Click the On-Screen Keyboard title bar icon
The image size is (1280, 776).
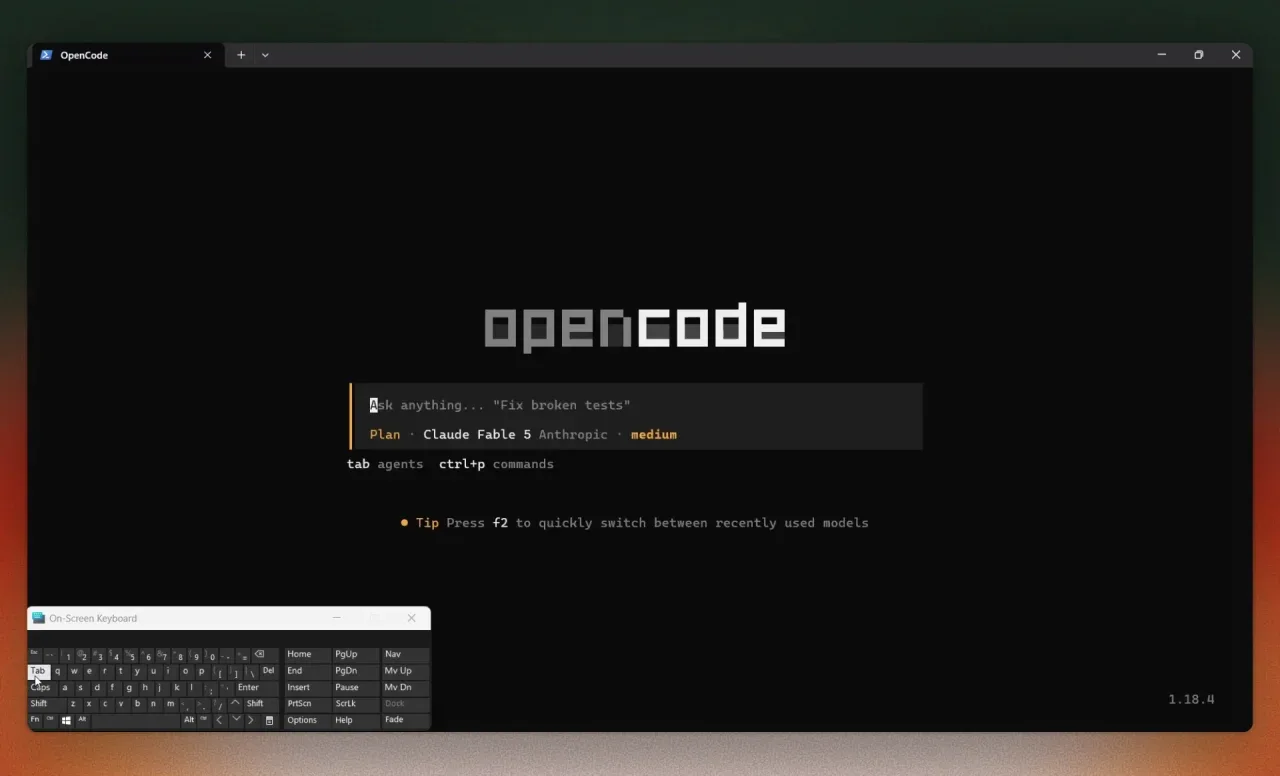coord(38,618)
